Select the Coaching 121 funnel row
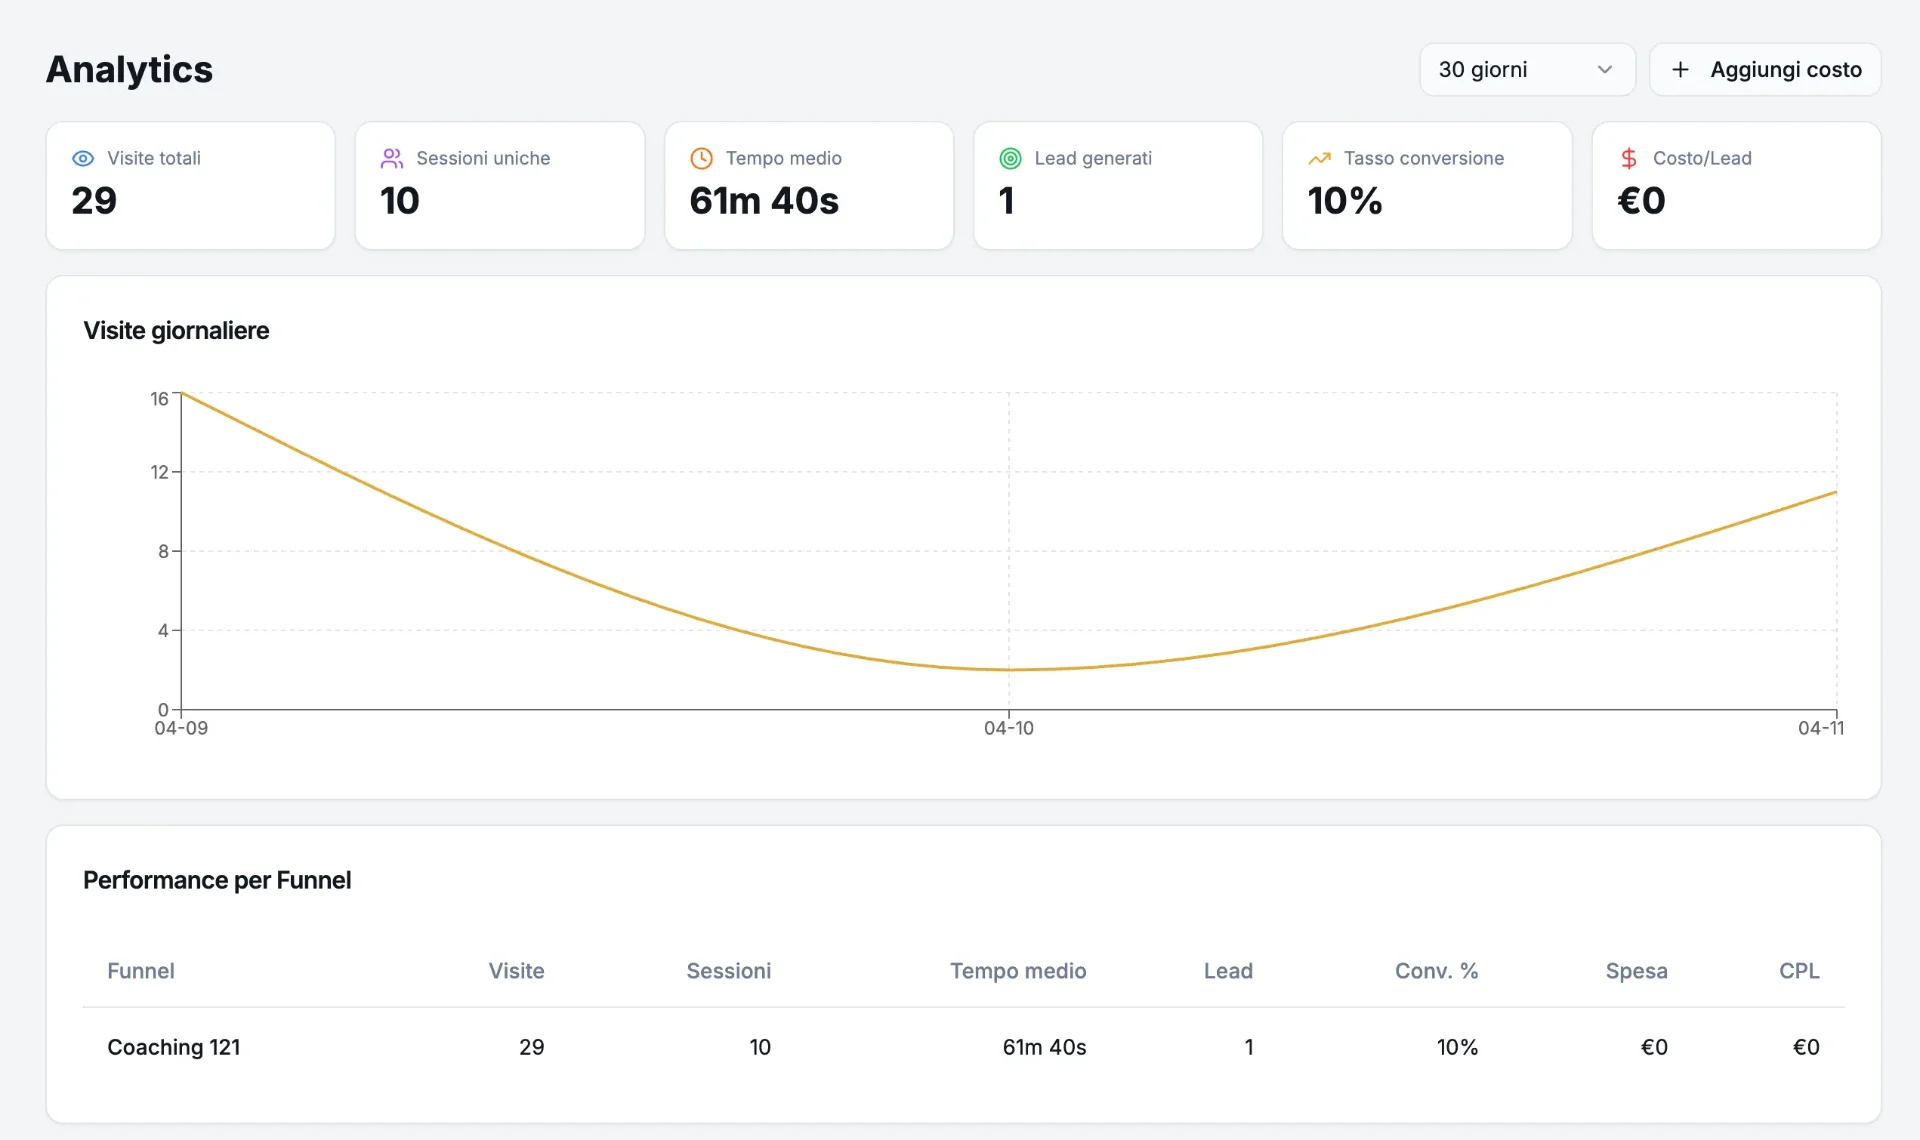 [964, 1047]
